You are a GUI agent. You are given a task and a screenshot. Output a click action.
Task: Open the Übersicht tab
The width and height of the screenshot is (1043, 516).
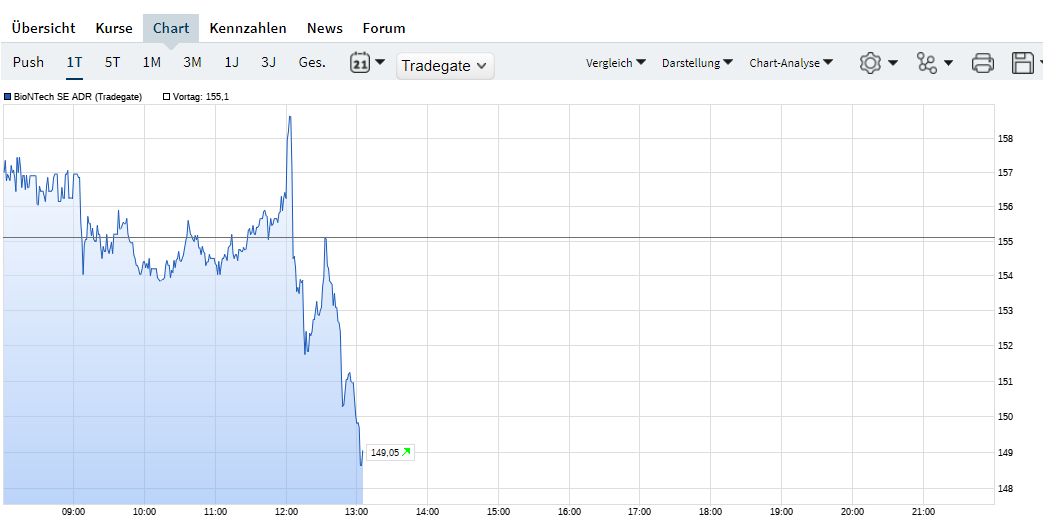(43, 28)
